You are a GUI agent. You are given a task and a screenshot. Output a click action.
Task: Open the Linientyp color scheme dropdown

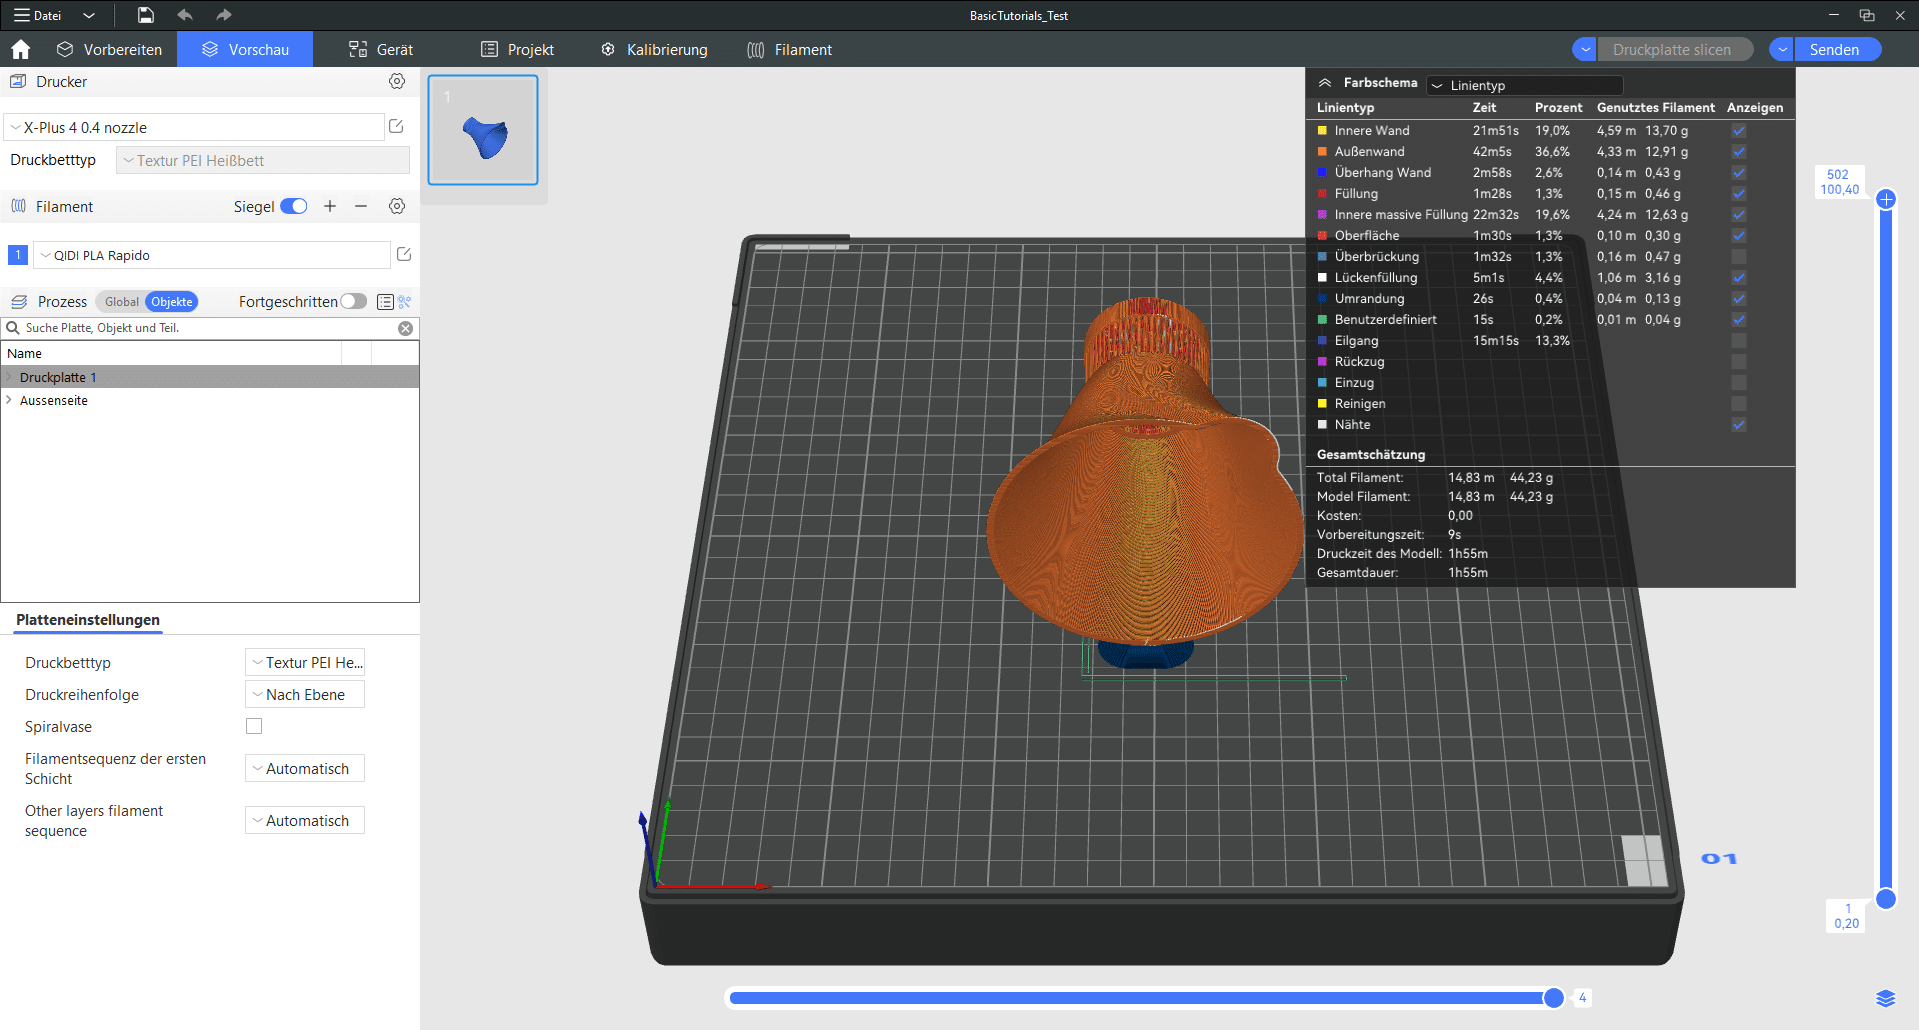click(1525, 85)
